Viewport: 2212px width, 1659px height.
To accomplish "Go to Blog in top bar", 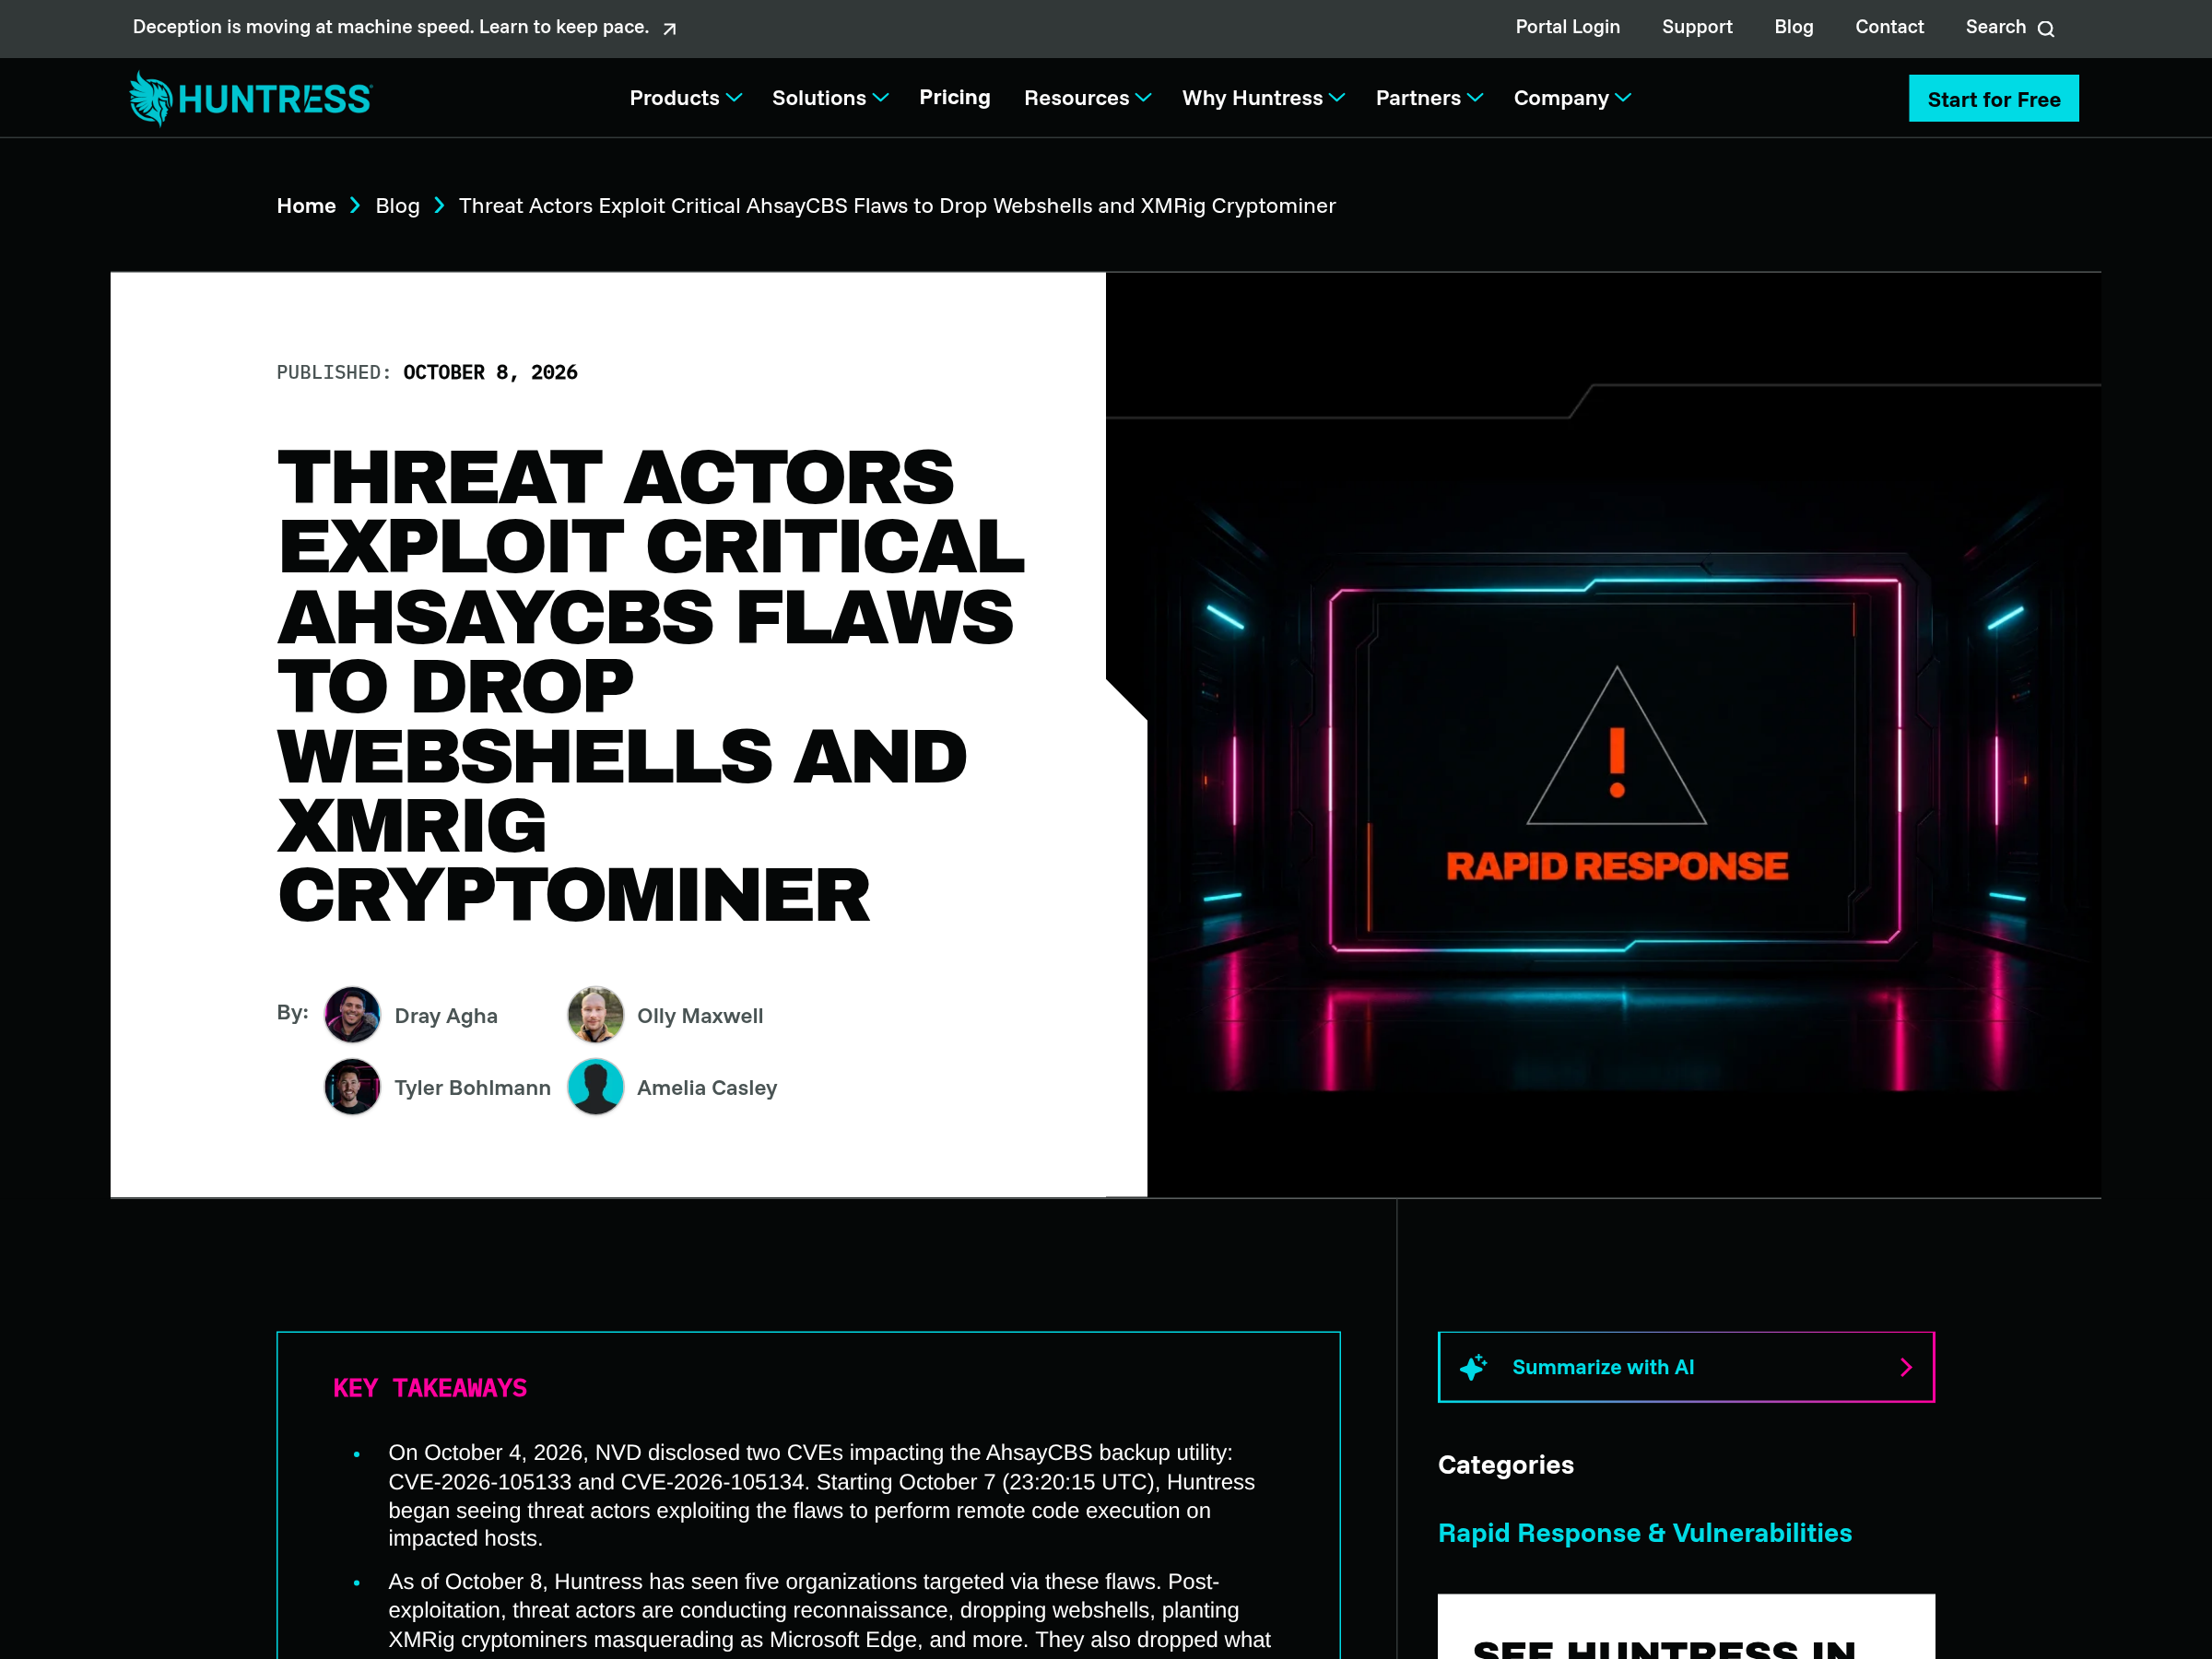I will (1793, 27).
